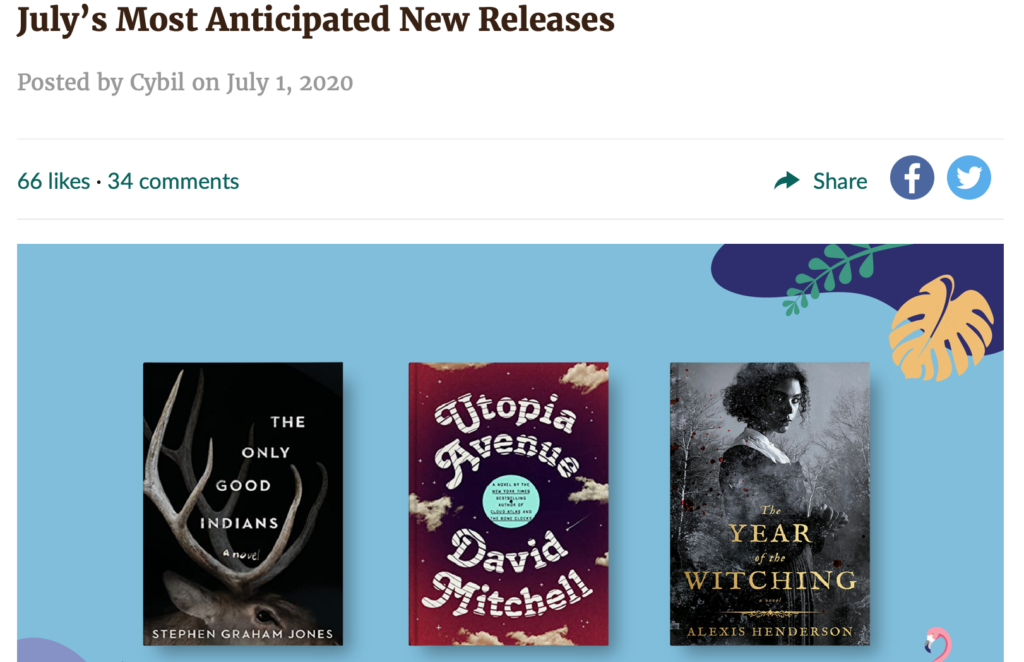Screen dimensions: 1024x662
Task: Click Alexis Henderson name on cover
Action: tap(770, 631)
